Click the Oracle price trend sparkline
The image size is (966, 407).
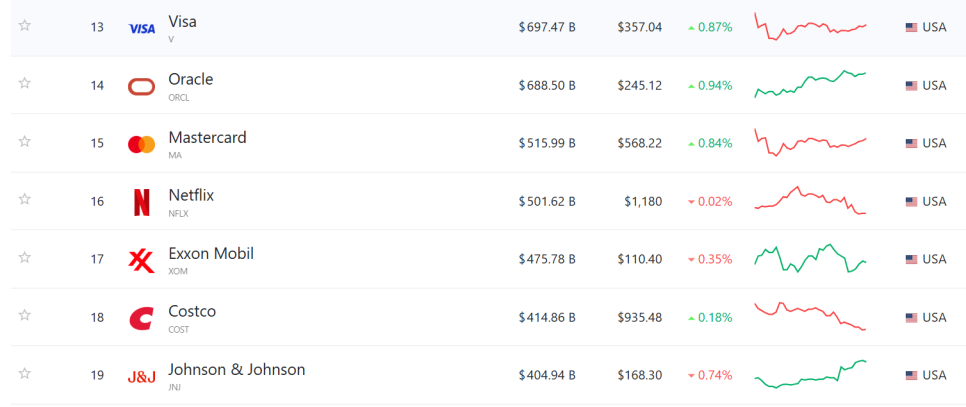point(810,84)
